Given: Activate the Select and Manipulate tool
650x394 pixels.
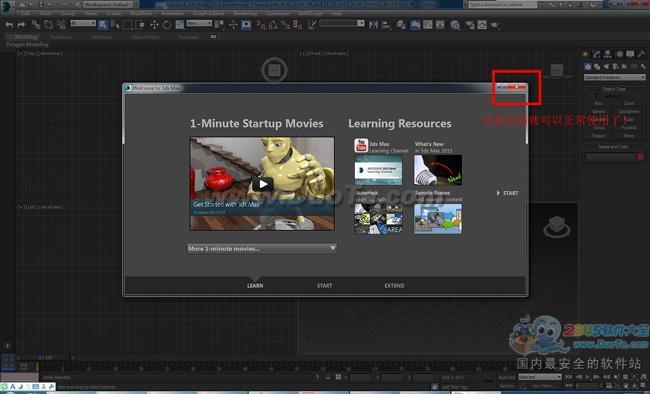Looking at the screenshot, I should coord(233,25).
